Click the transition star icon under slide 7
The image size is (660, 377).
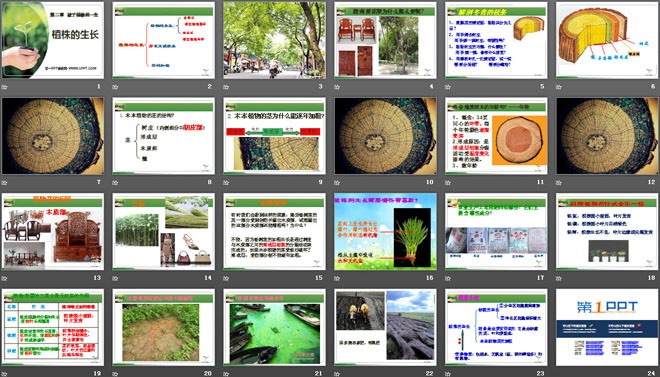(4, 183)
